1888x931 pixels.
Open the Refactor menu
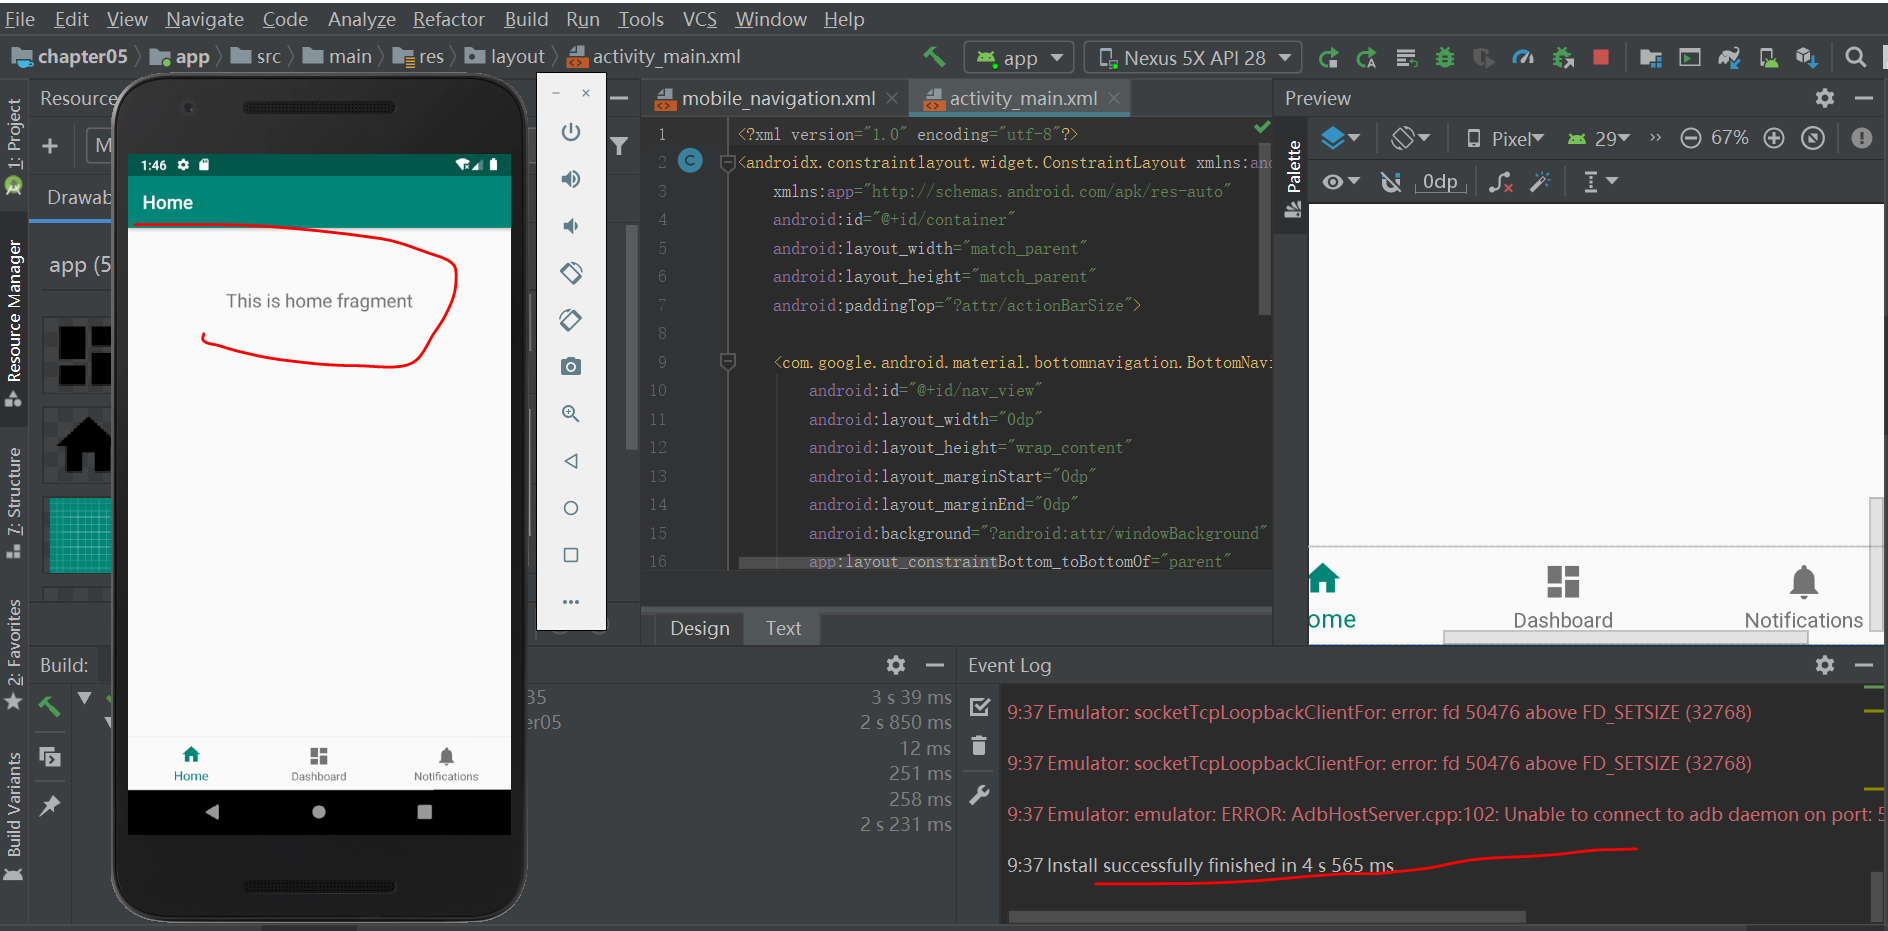pos(448,19)
